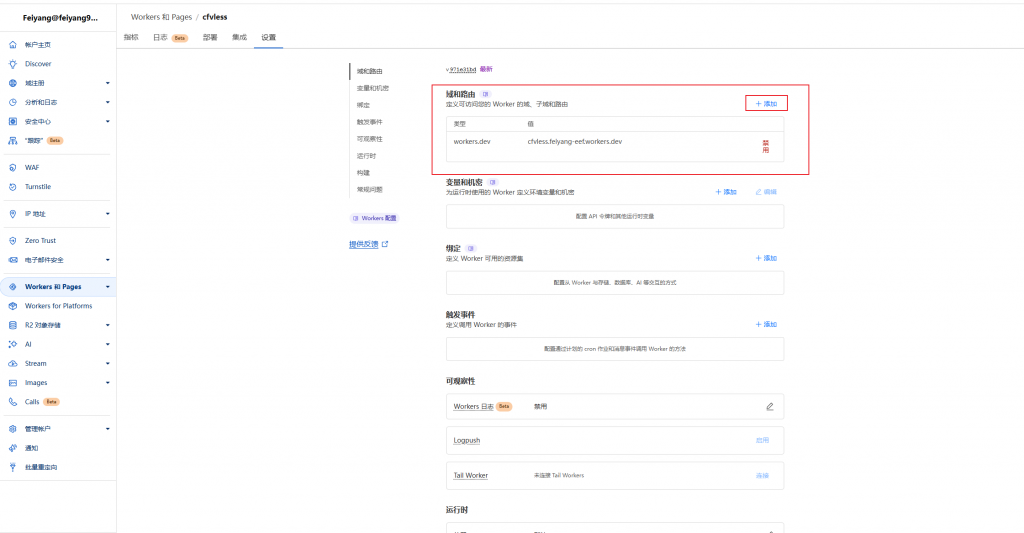Click the cfvless.feiyang-eet.workers.dev value

[x=575, y=142]
